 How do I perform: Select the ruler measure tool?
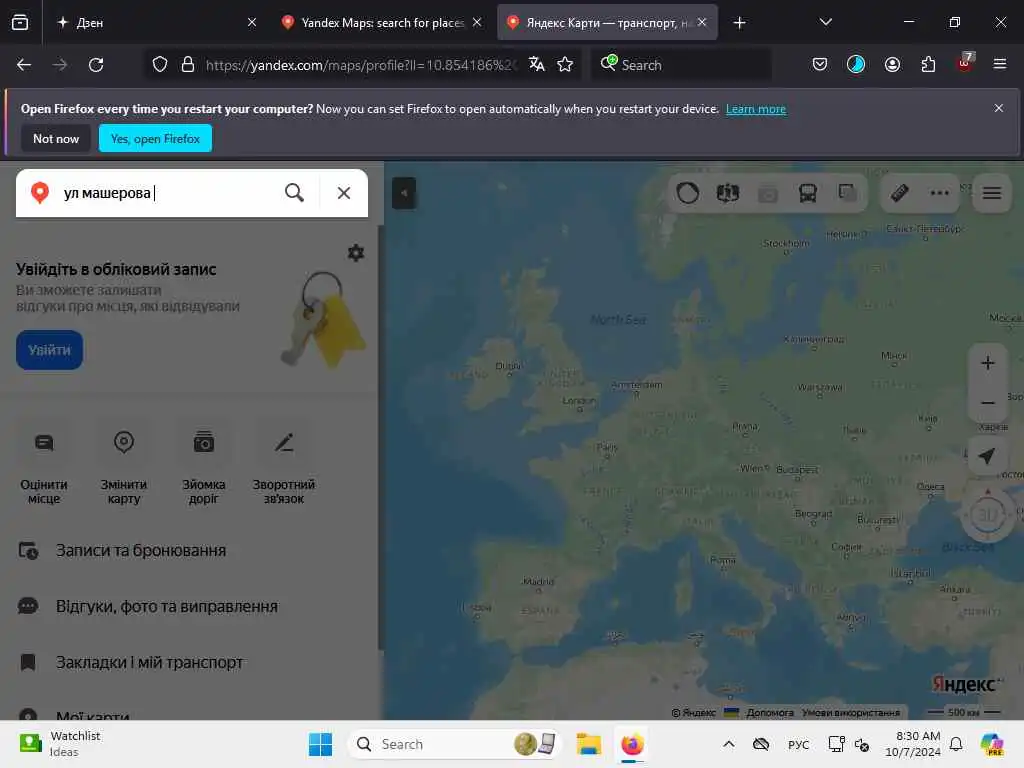(900, 193)
